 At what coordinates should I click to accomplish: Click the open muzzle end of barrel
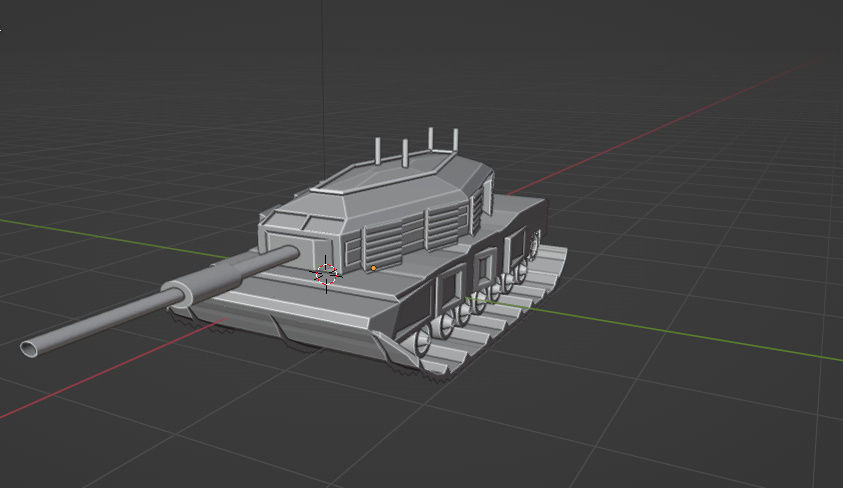(x=28, y=349)
